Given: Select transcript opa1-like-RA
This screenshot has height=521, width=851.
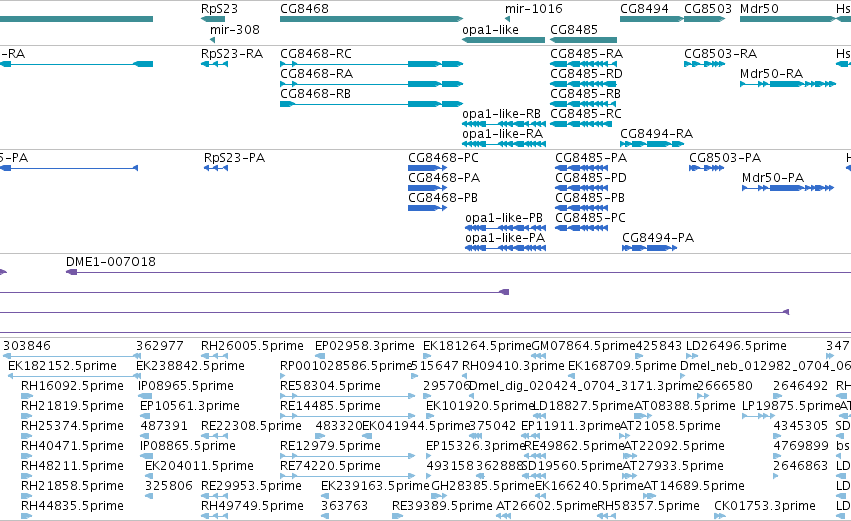Looking at the screenshot, I should tap(502, 134).
